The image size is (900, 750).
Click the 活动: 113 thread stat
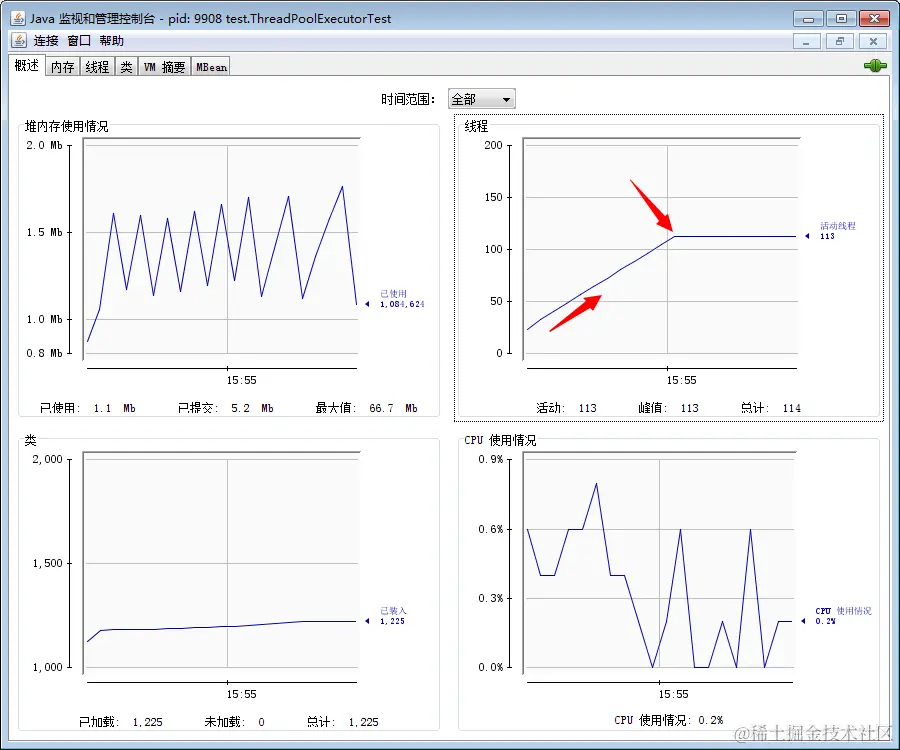pyautogui.click(x=567, y=408)
